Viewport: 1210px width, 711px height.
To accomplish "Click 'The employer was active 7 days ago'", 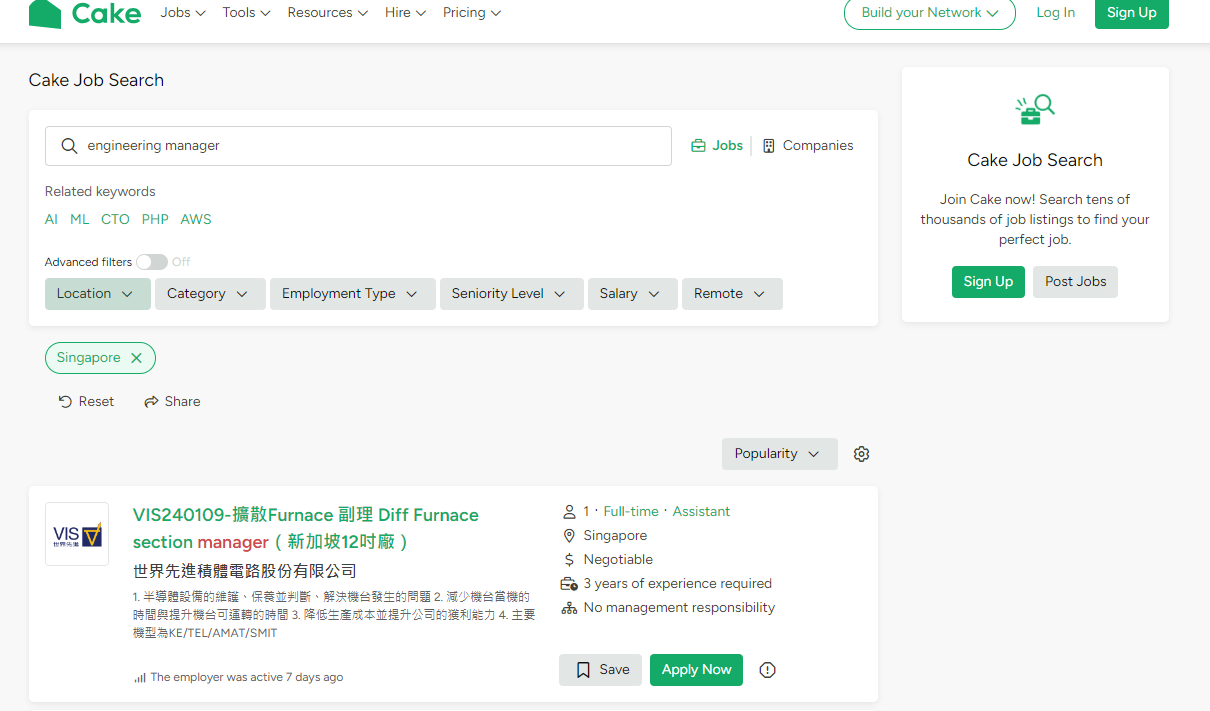I will [x=246, y=678].
